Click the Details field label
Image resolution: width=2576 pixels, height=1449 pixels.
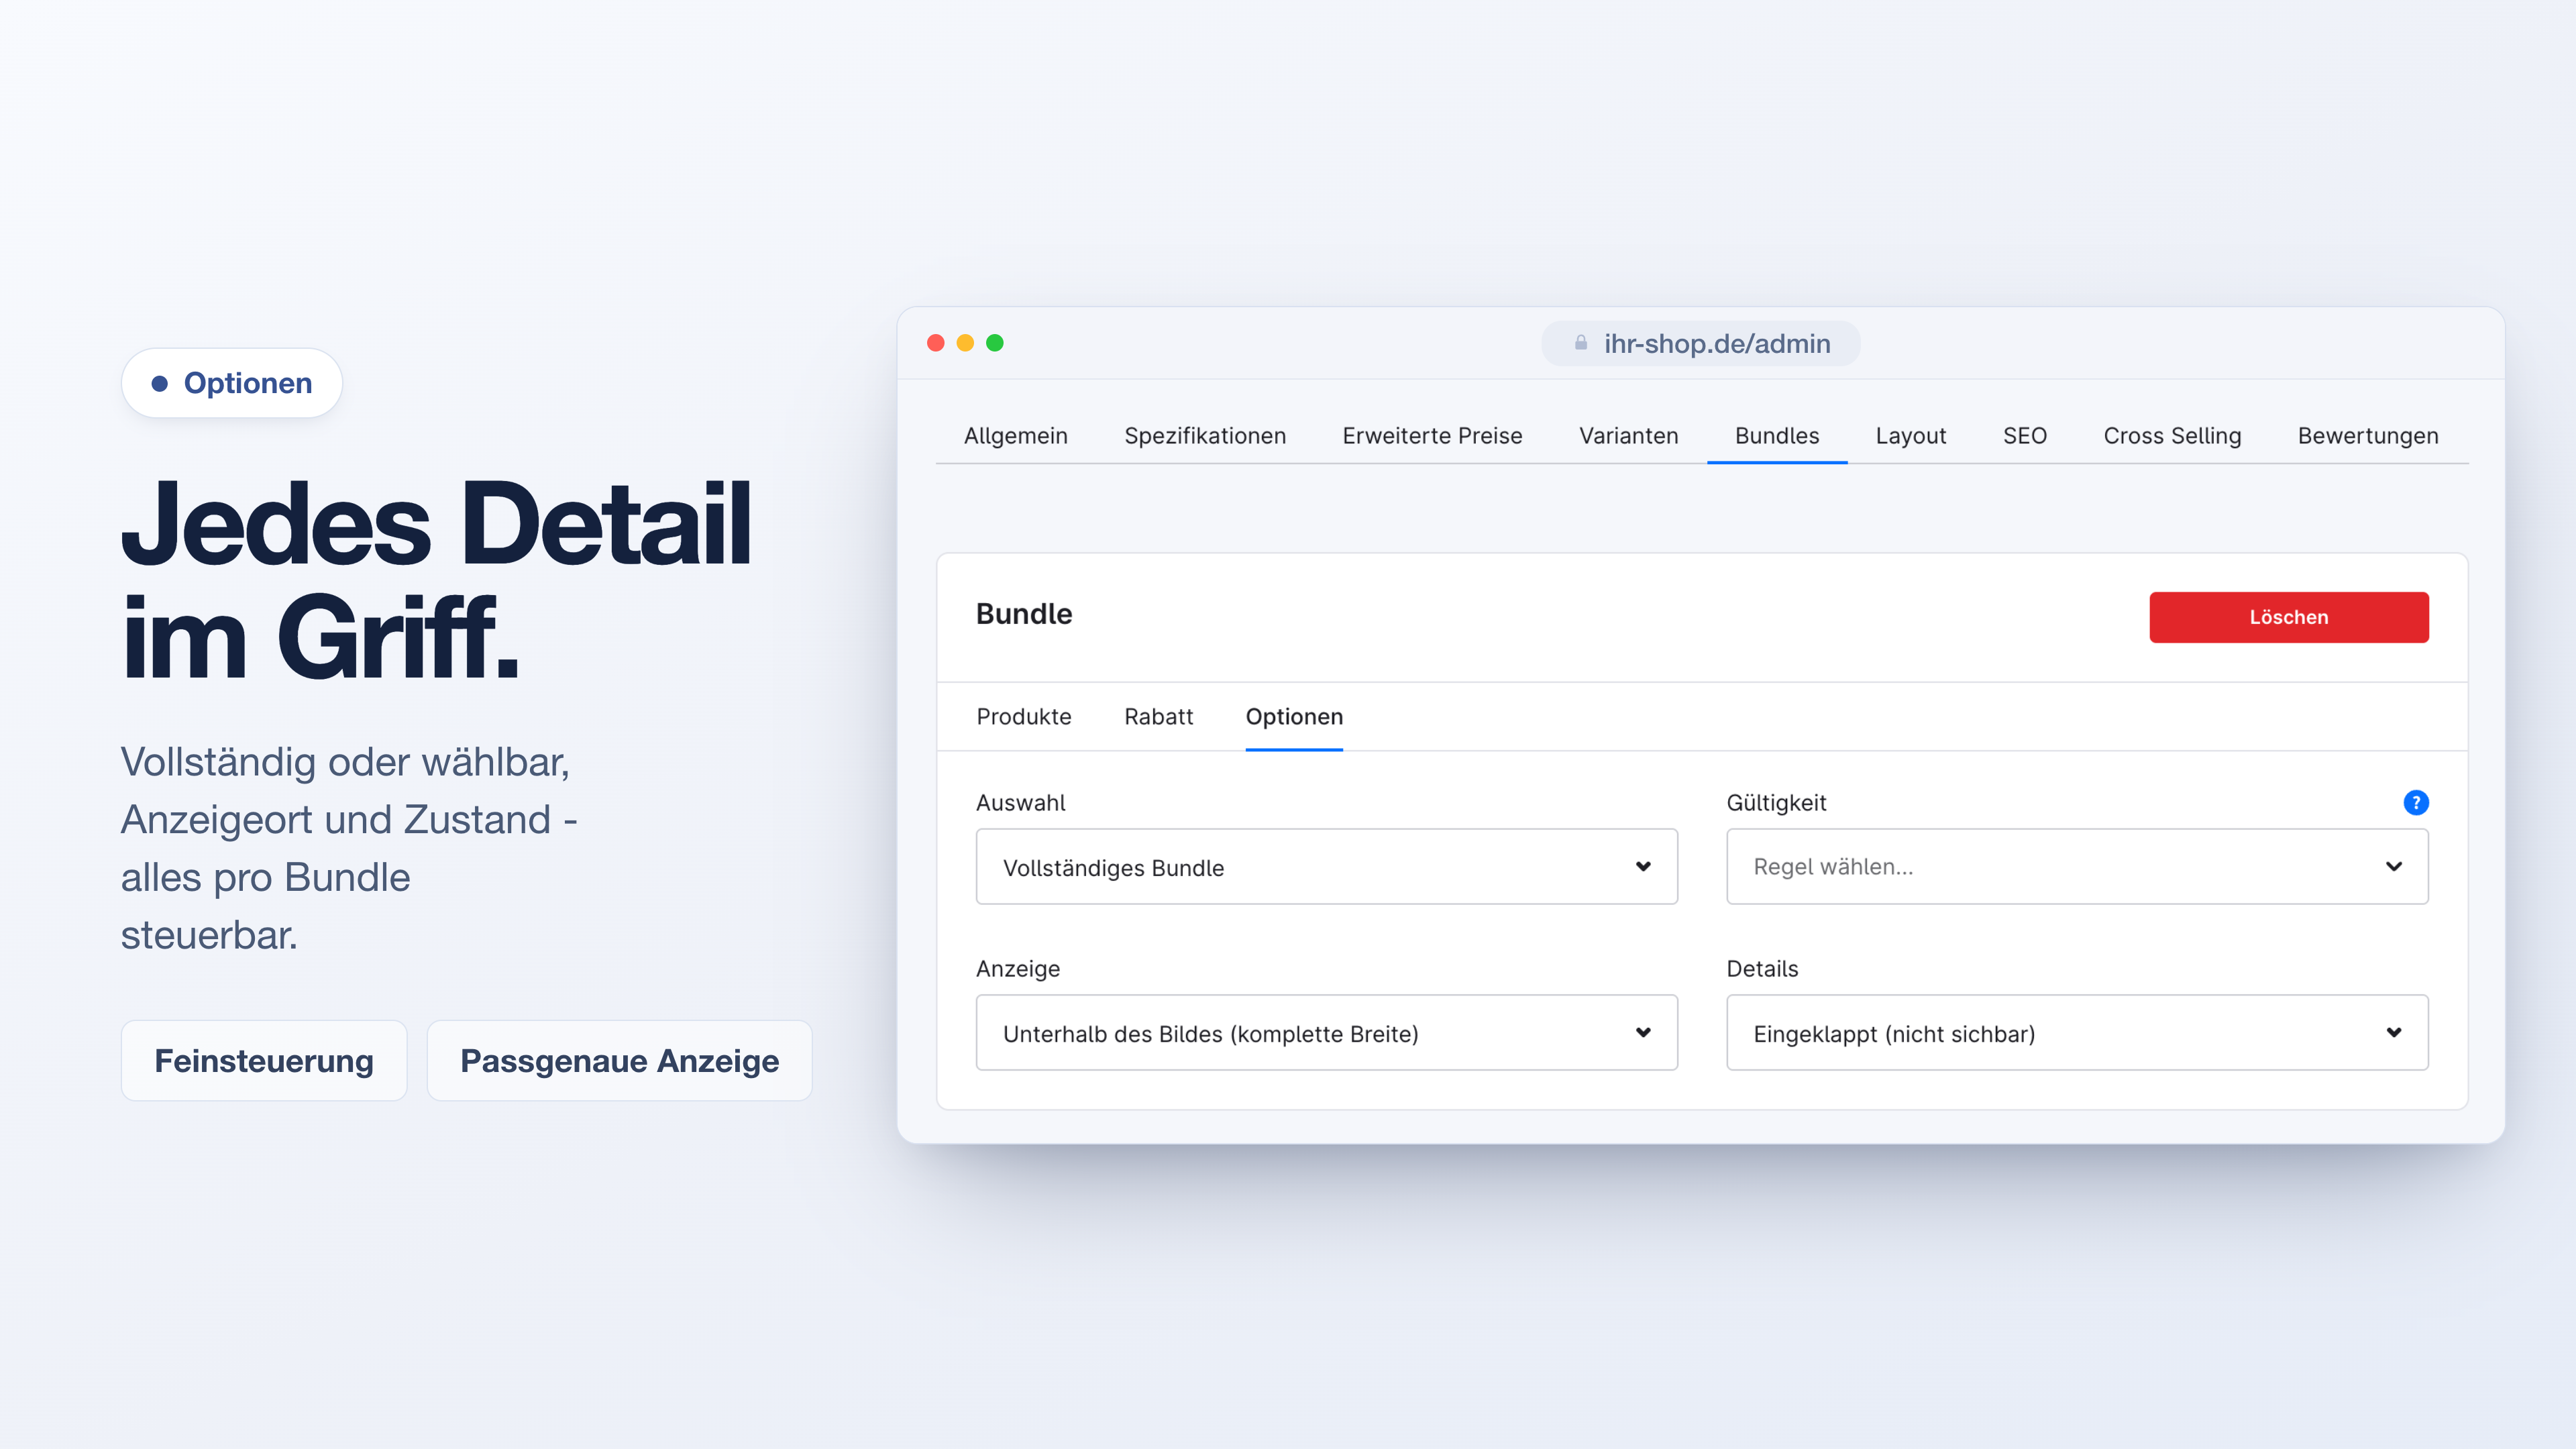click(x=1762, y=969)
